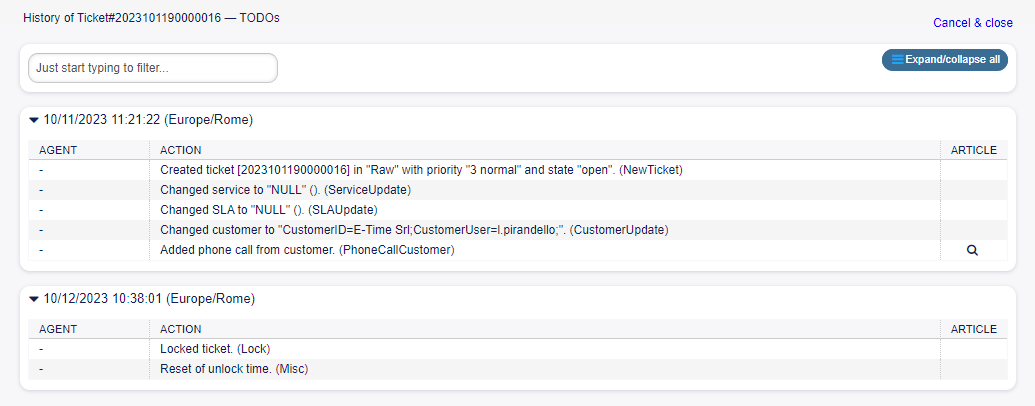
Task: Open the article magnifier icon for PhoneCallCustomer
Action: pyautogui.click(x=972, y=250)
